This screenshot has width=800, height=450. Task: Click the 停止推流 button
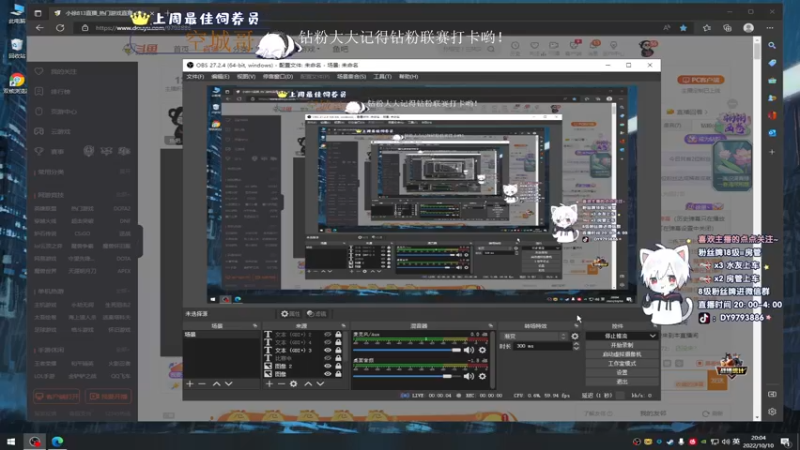tap(617, 336)
